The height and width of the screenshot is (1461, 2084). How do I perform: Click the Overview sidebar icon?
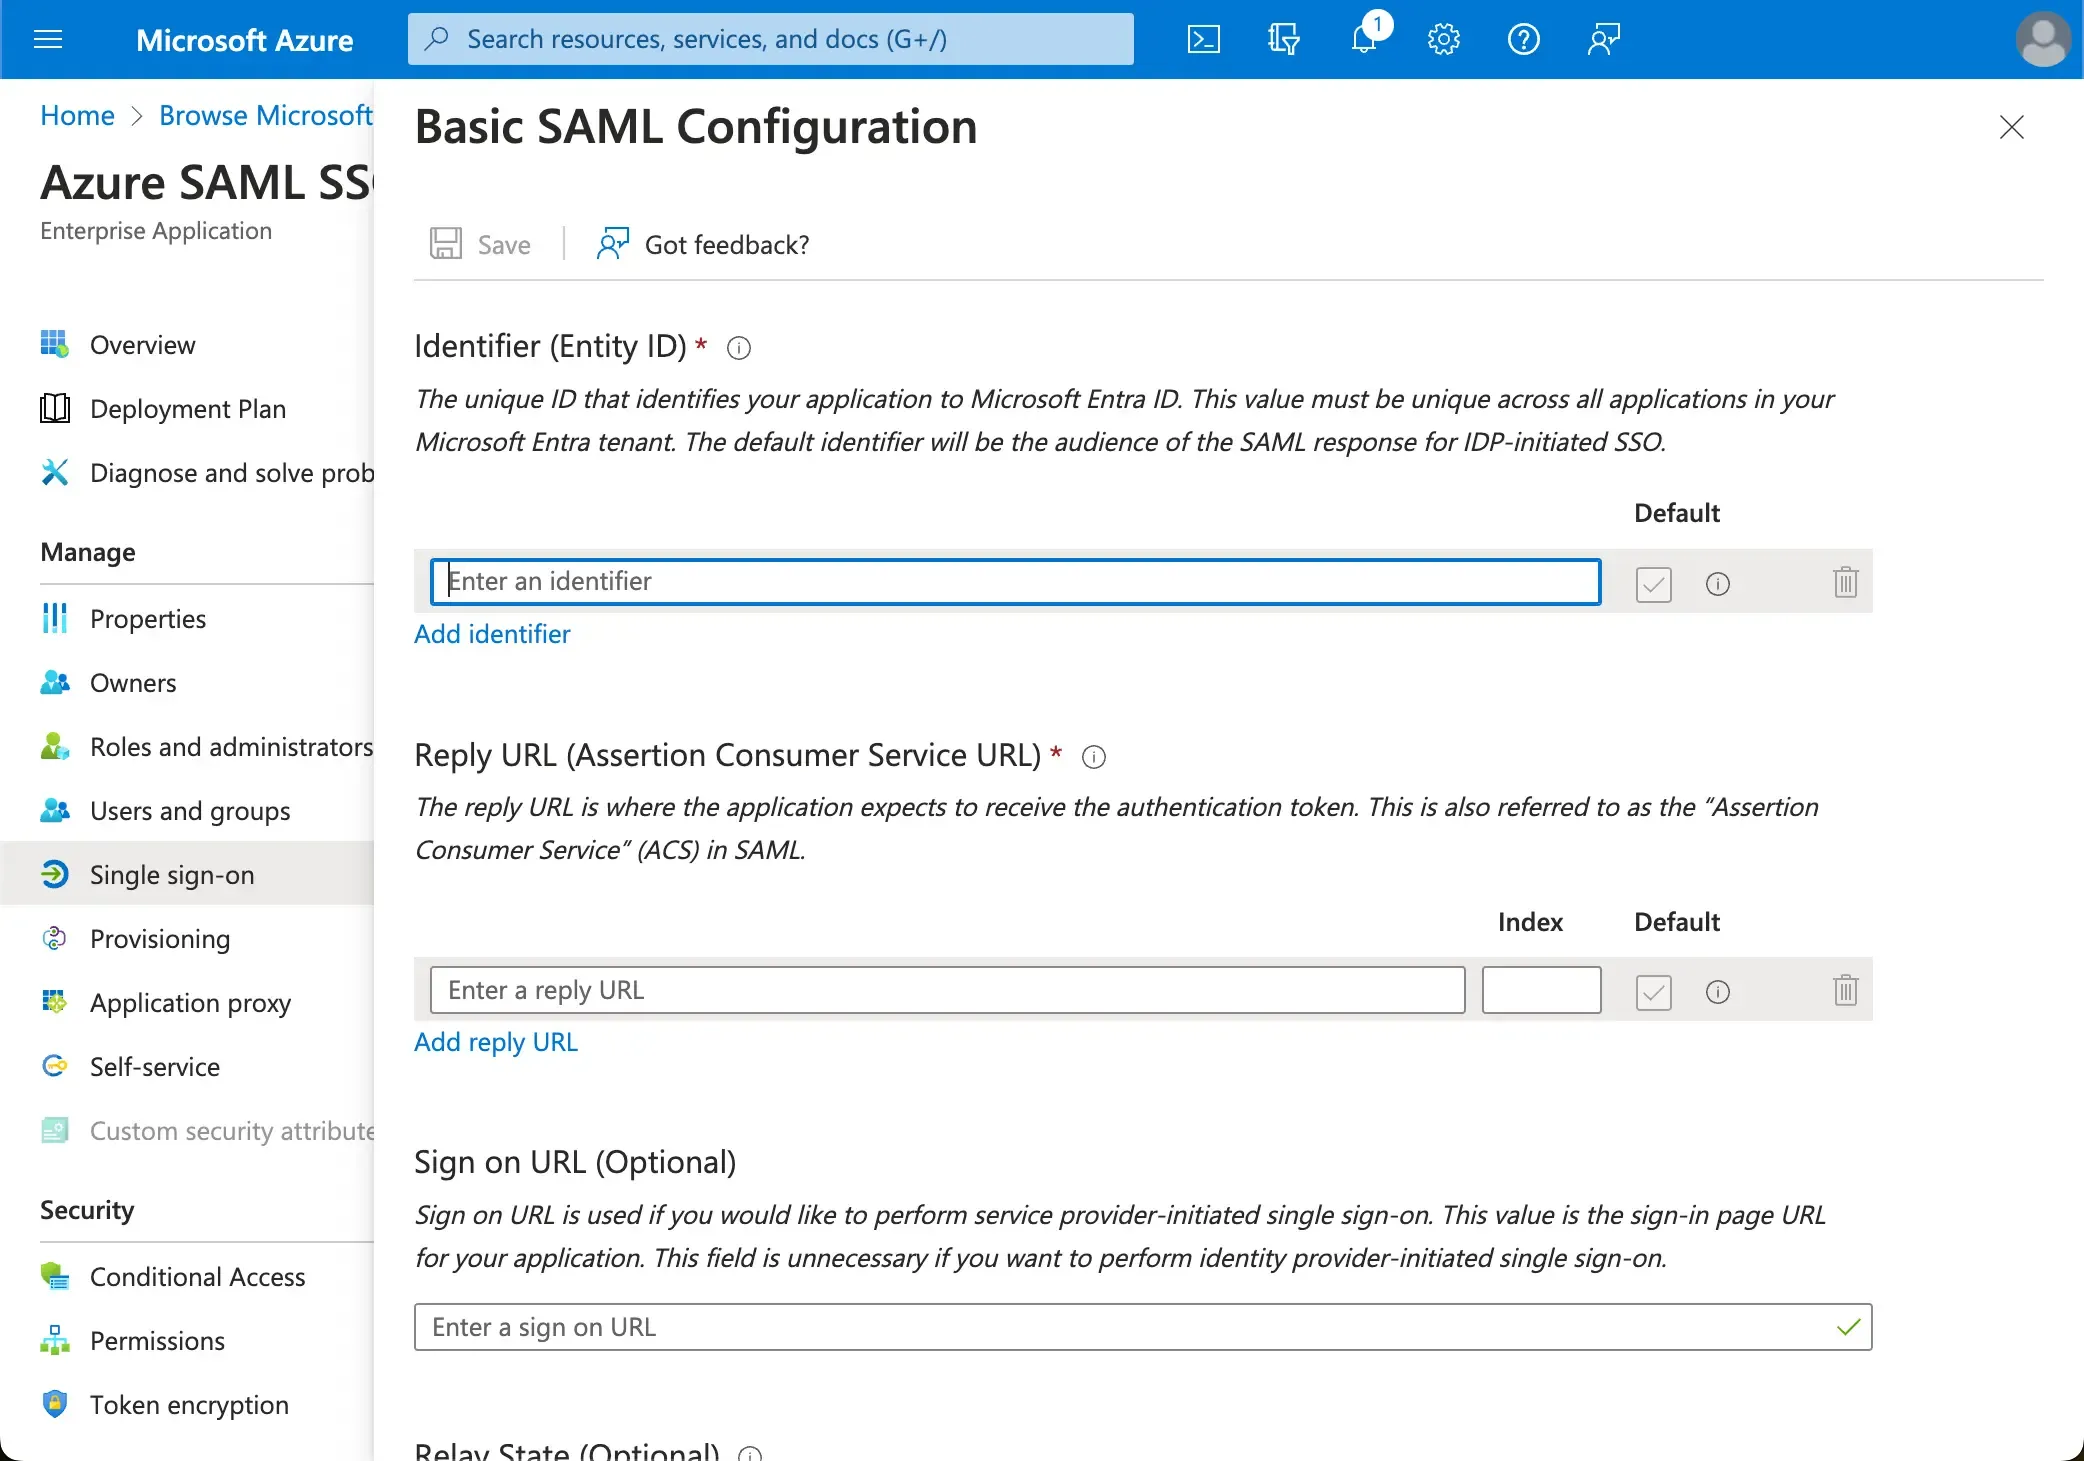pyautogui.click(x=55, y=342)
